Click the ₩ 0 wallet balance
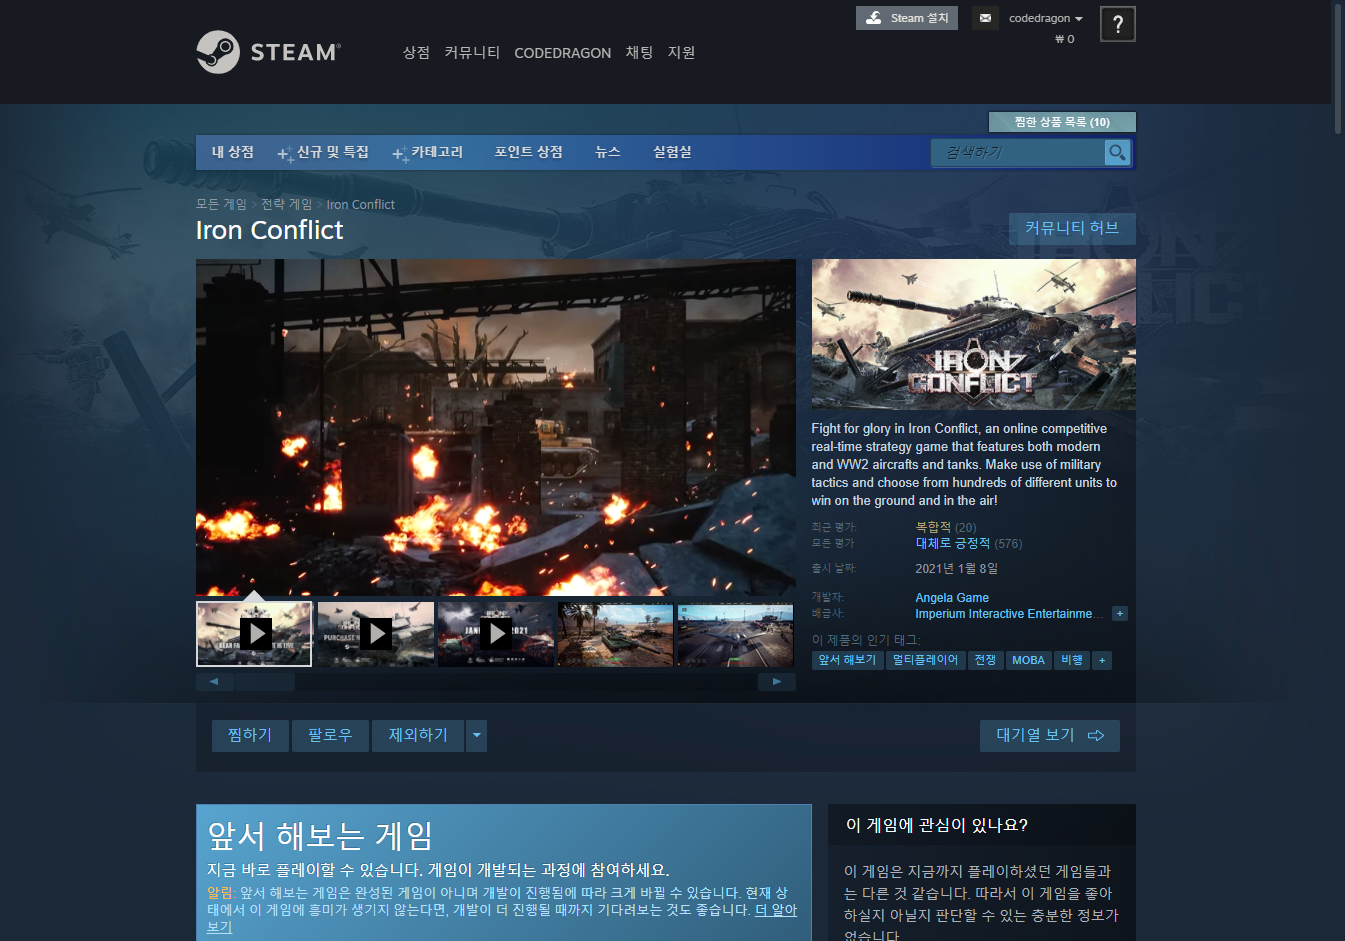The width and height of the screenshot is (1345, 941). (x=1065, y=39)
